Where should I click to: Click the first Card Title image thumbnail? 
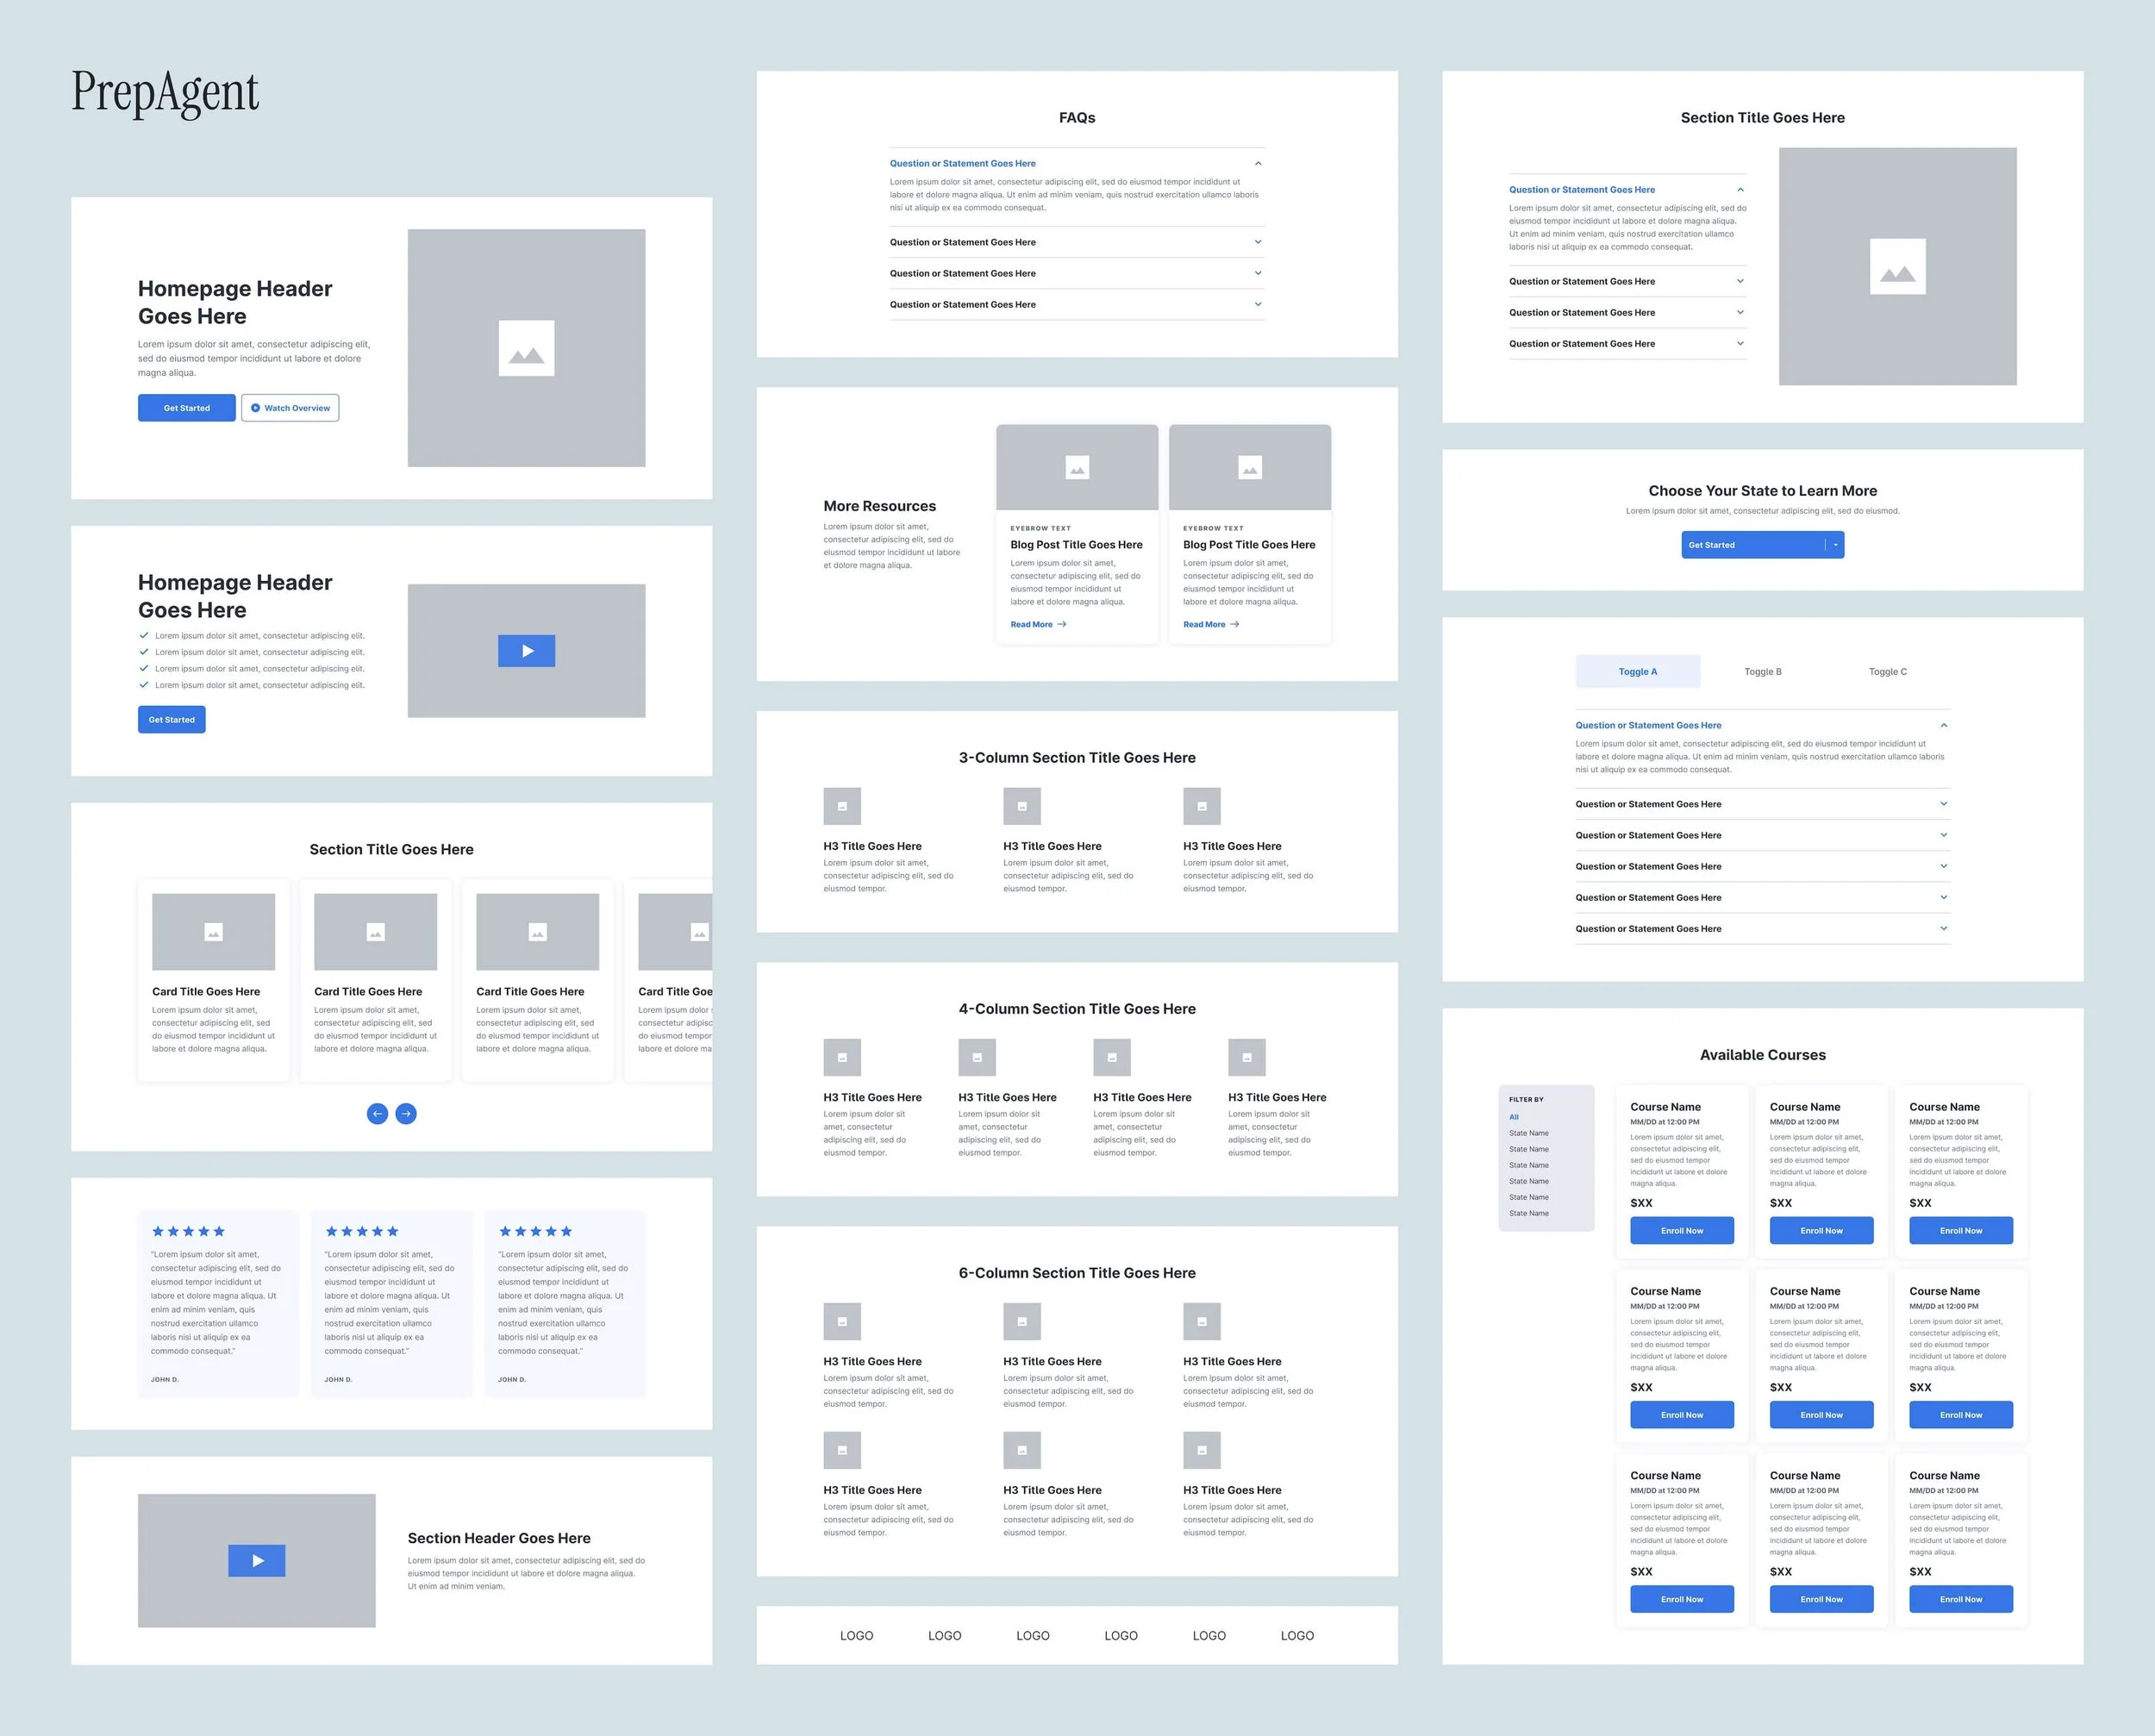point(213,932)
